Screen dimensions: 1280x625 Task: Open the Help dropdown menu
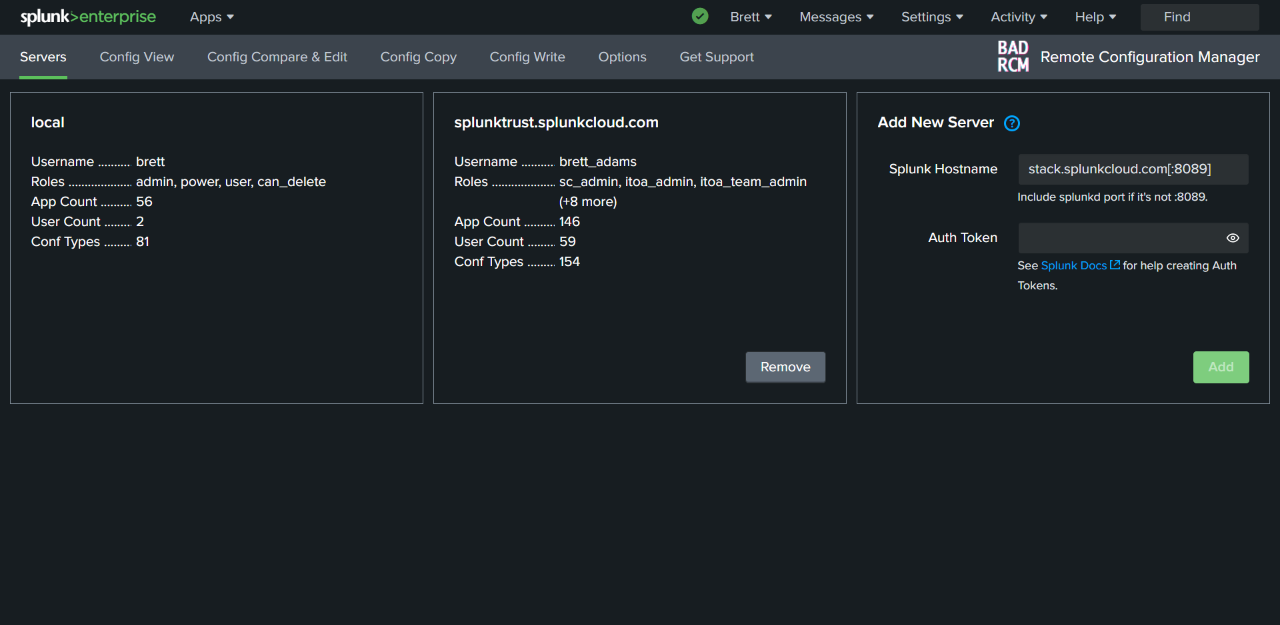1095,17
